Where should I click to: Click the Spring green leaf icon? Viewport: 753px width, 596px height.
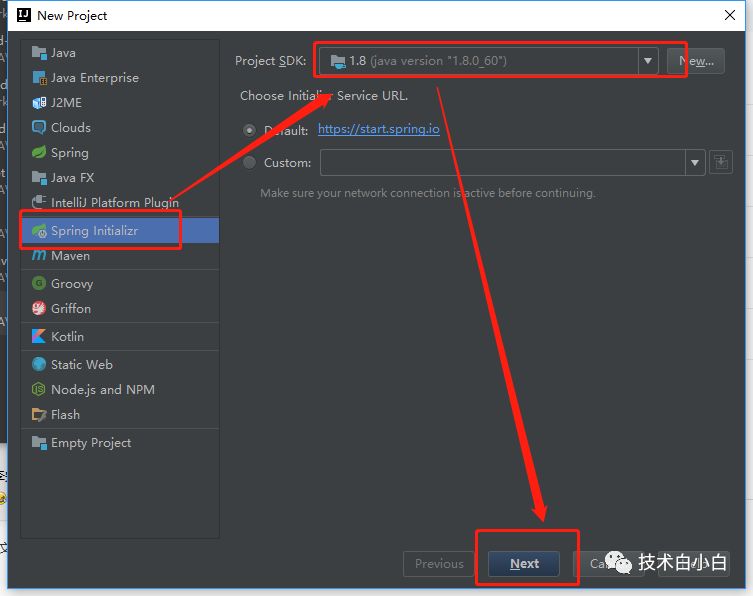[x=39, y=152]
